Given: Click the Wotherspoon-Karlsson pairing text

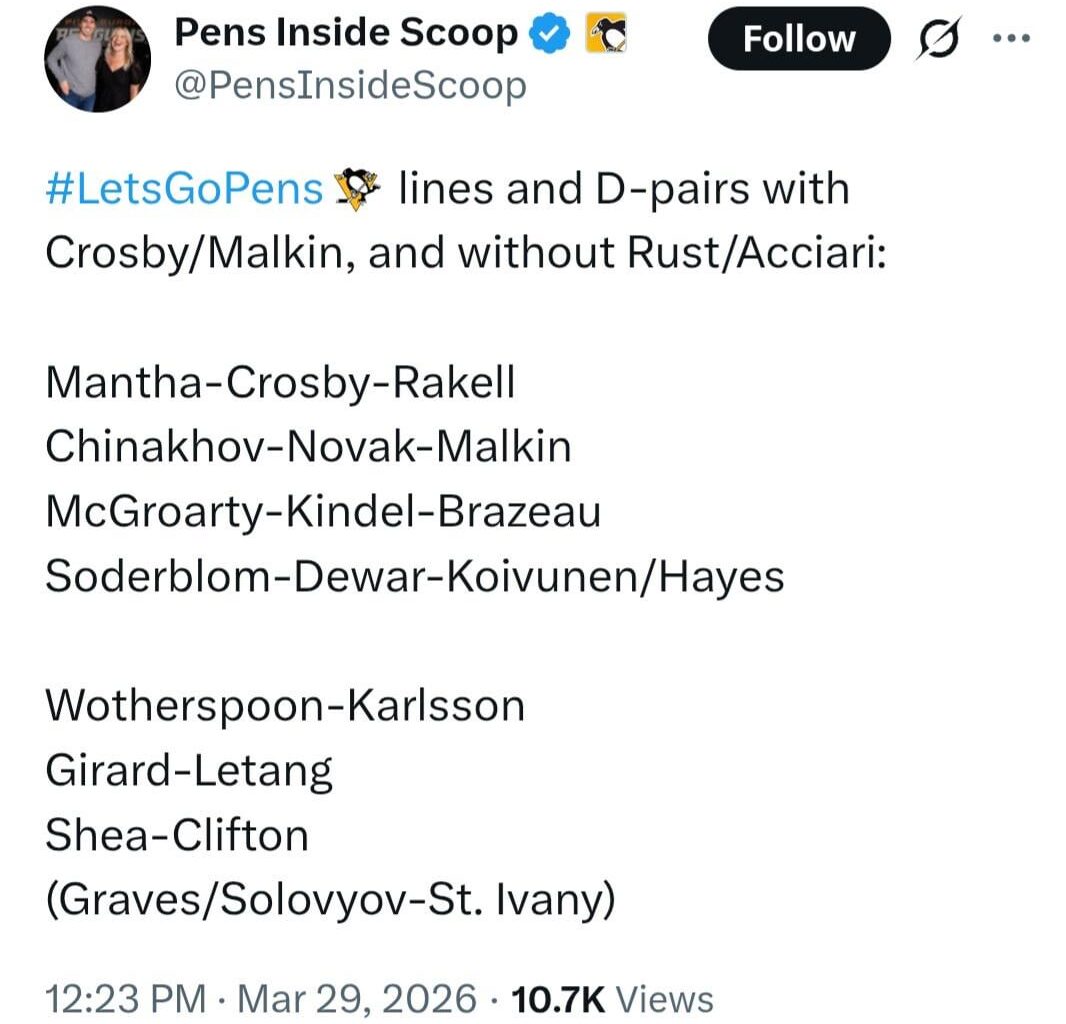Looking at the screenshot, I should [287, 705].
